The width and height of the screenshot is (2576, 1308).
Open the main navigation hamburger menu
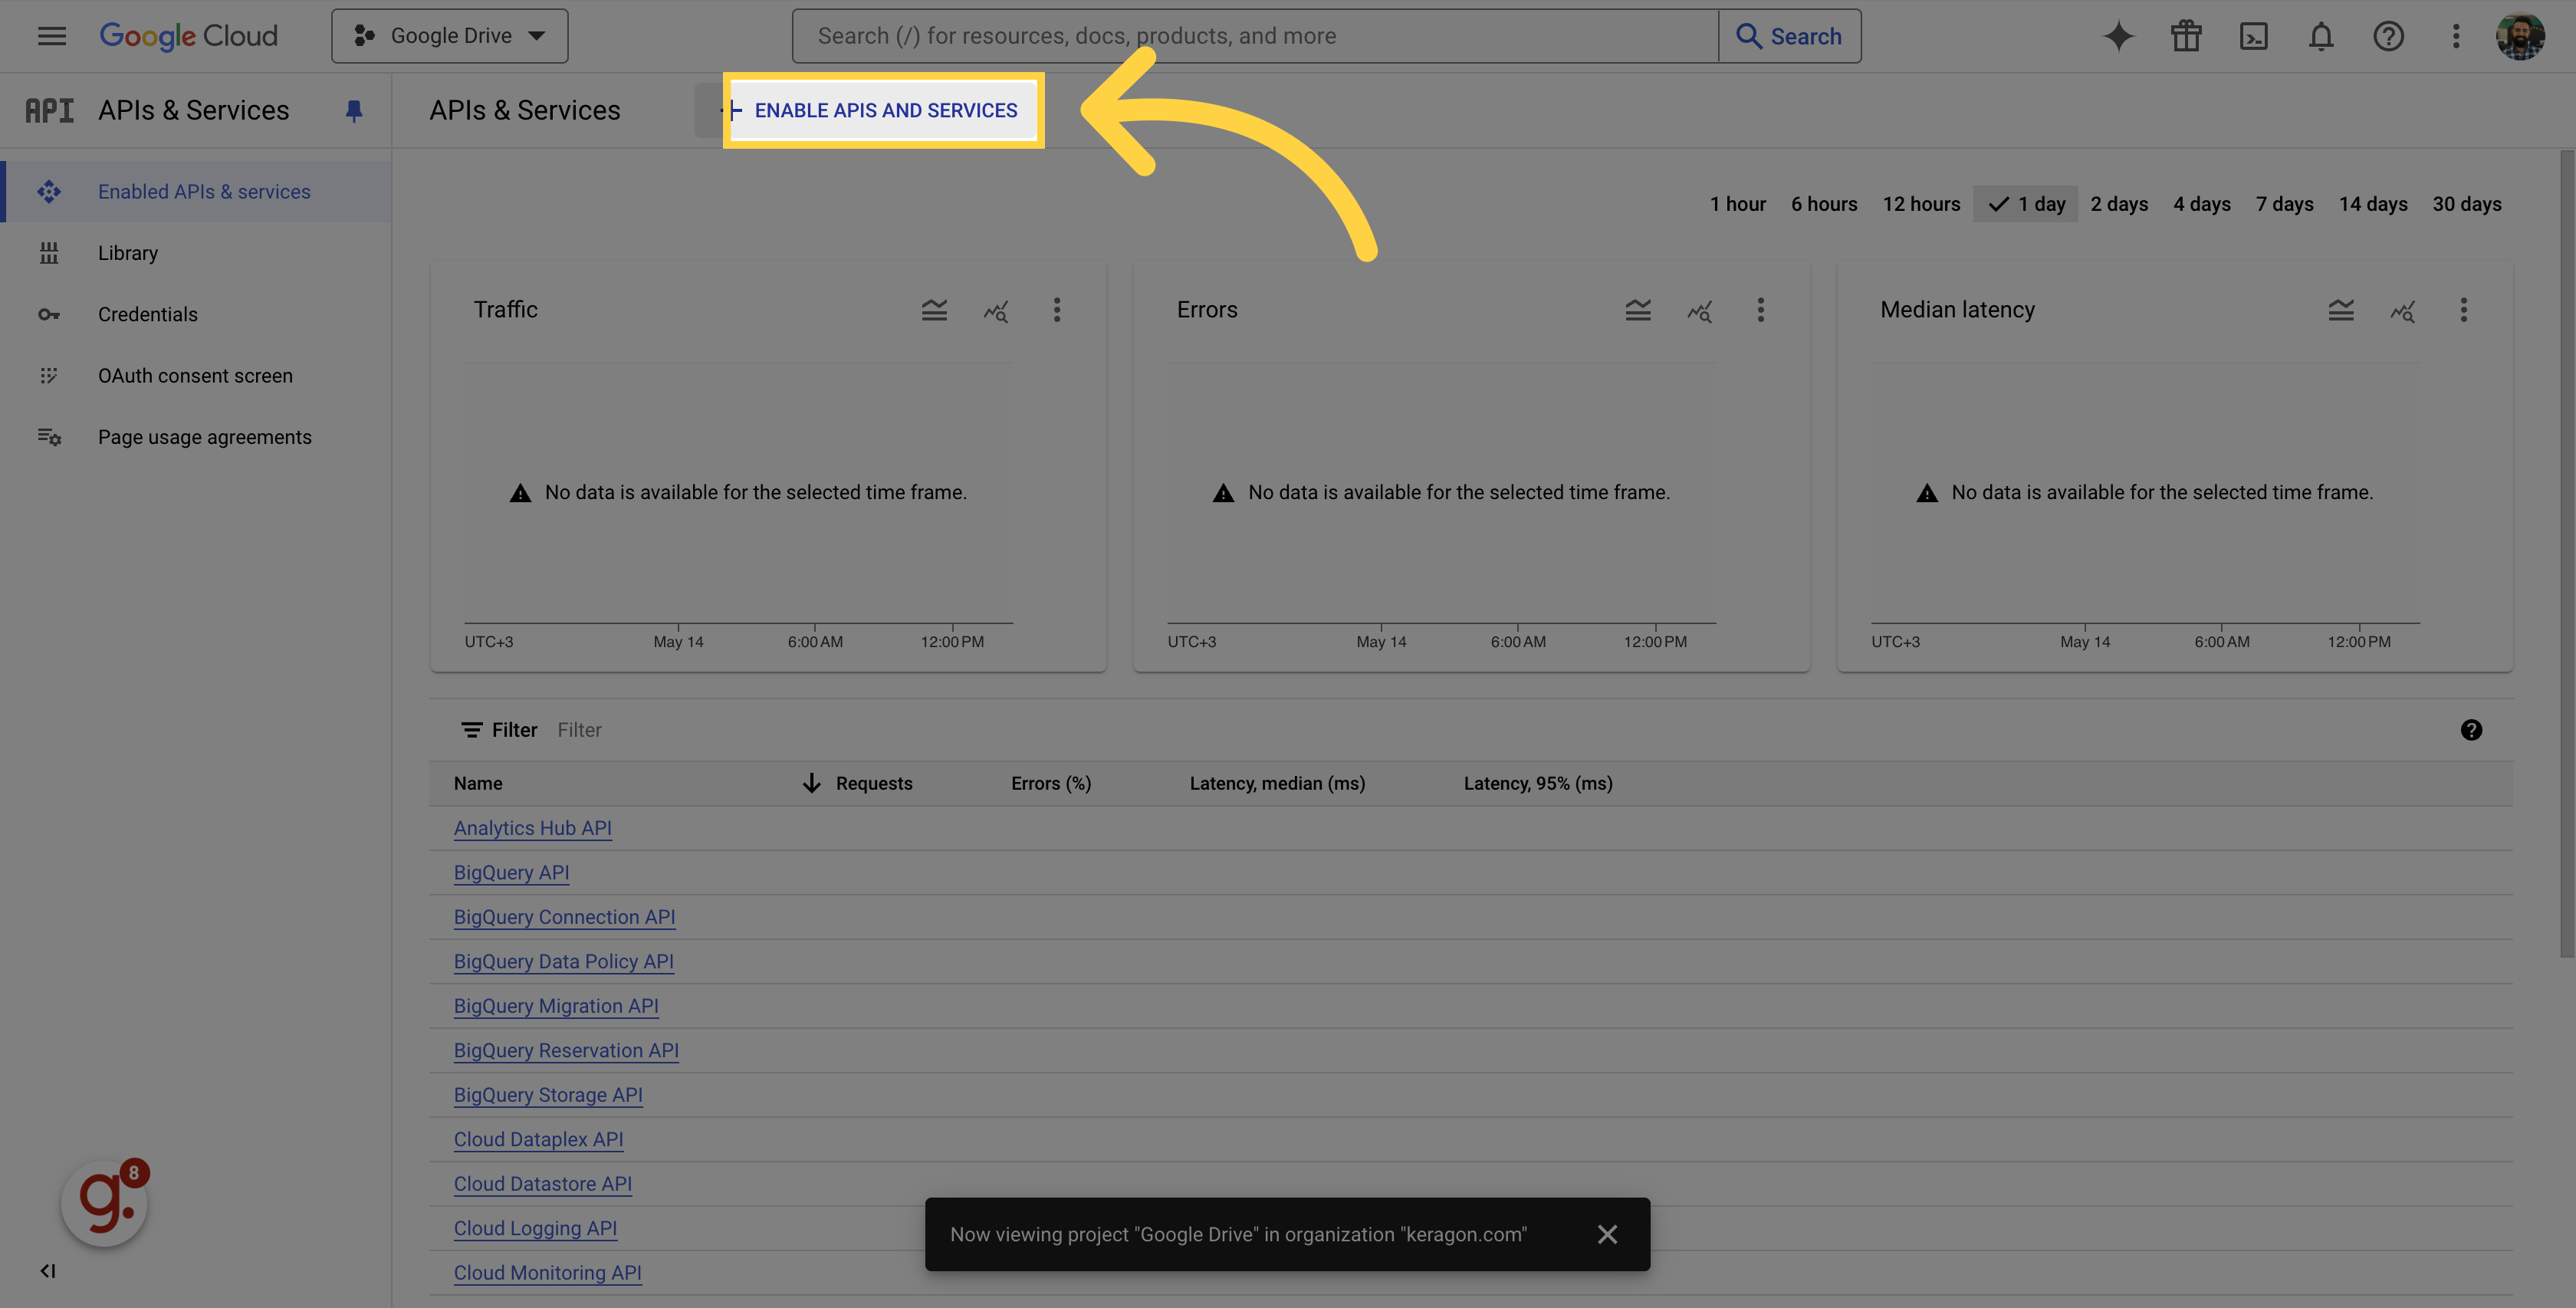pyautogui.click(x=51, y=36)
